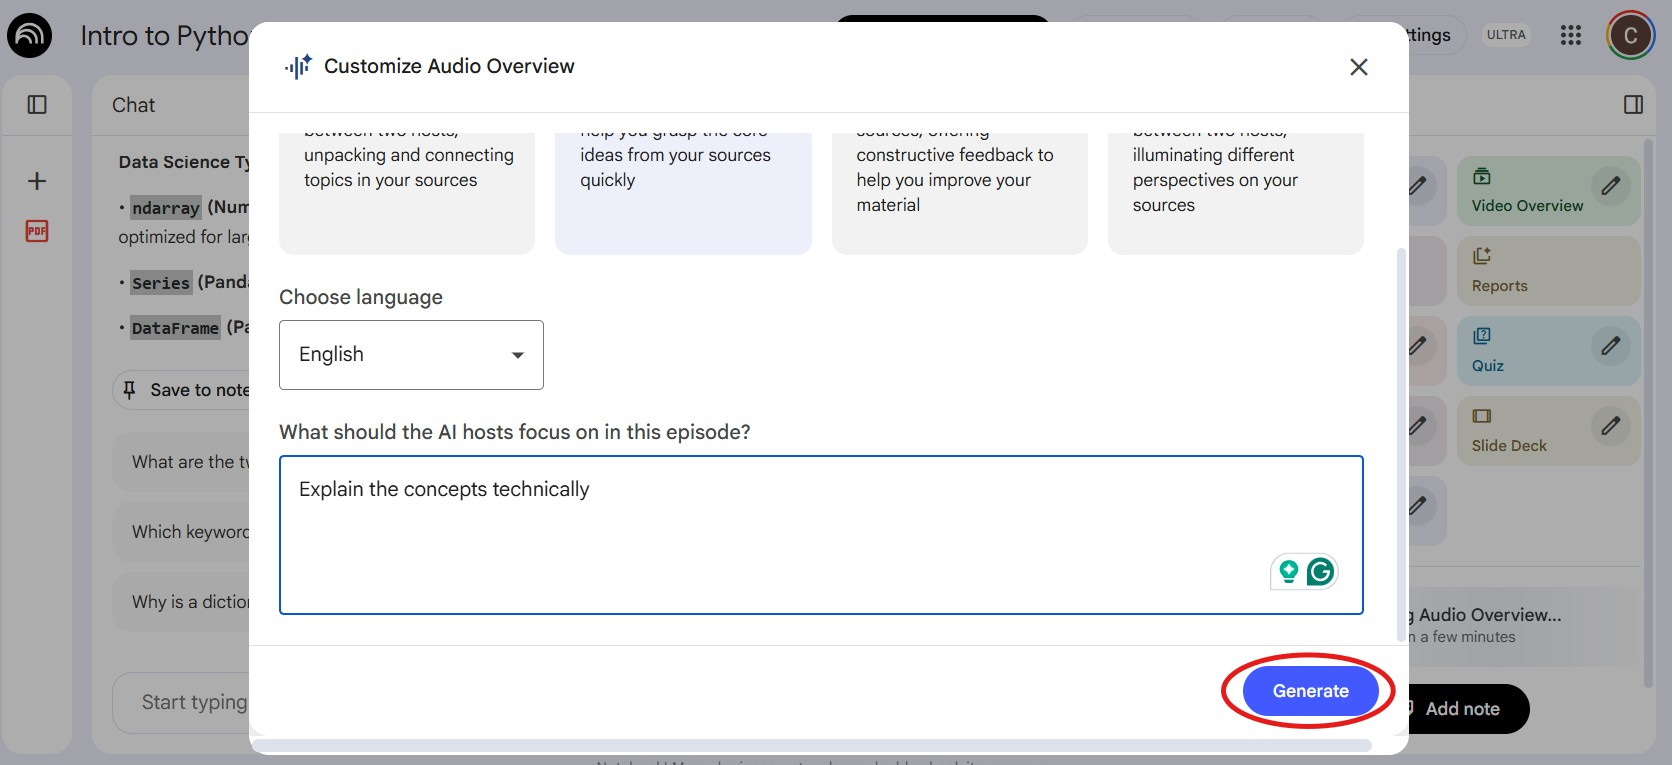Click into the AI hosts focus text box
Viewport: 1672px width, 765px height.
point(821,535)
